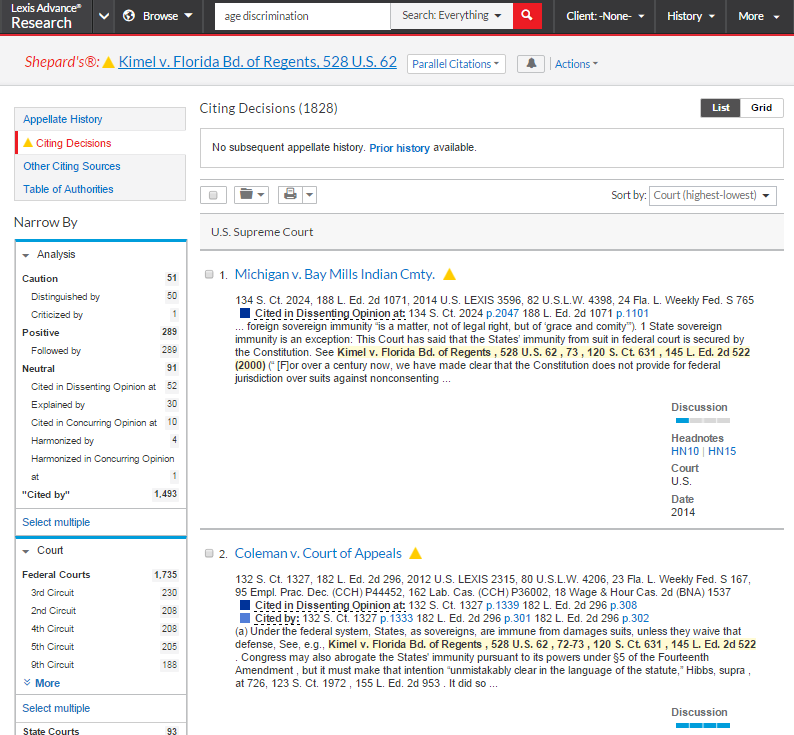Click the printer icon
794x735 pixels.
coord(290,195)
